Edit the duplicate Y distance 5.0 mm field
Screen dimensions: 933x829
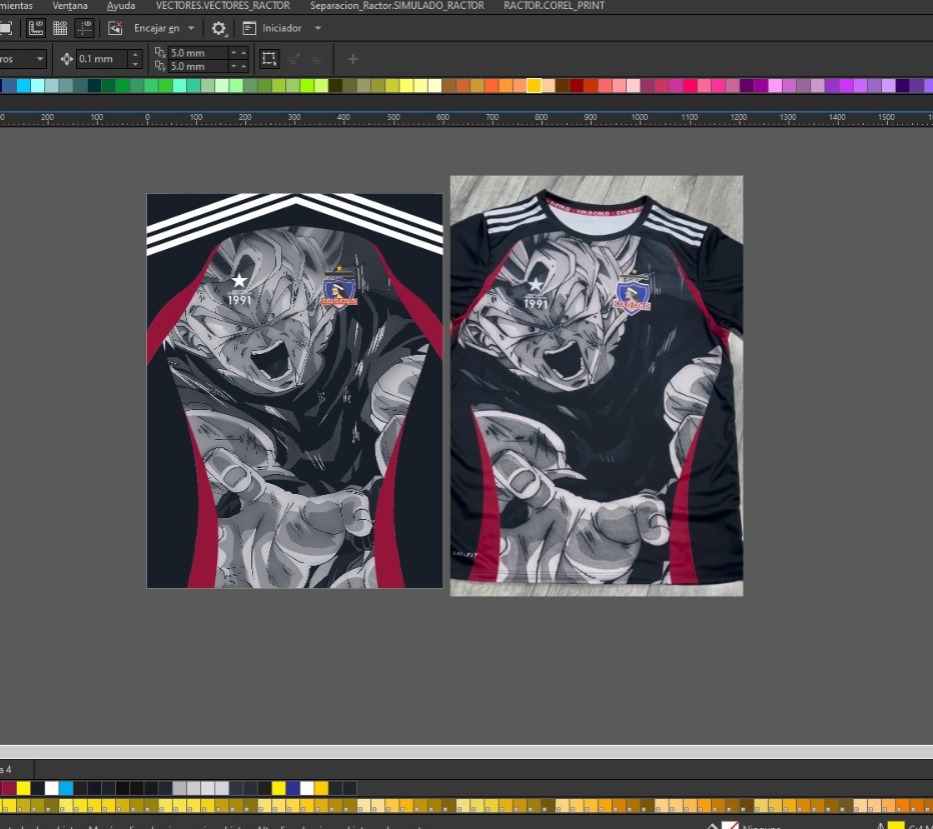click(x=198, y=66)
